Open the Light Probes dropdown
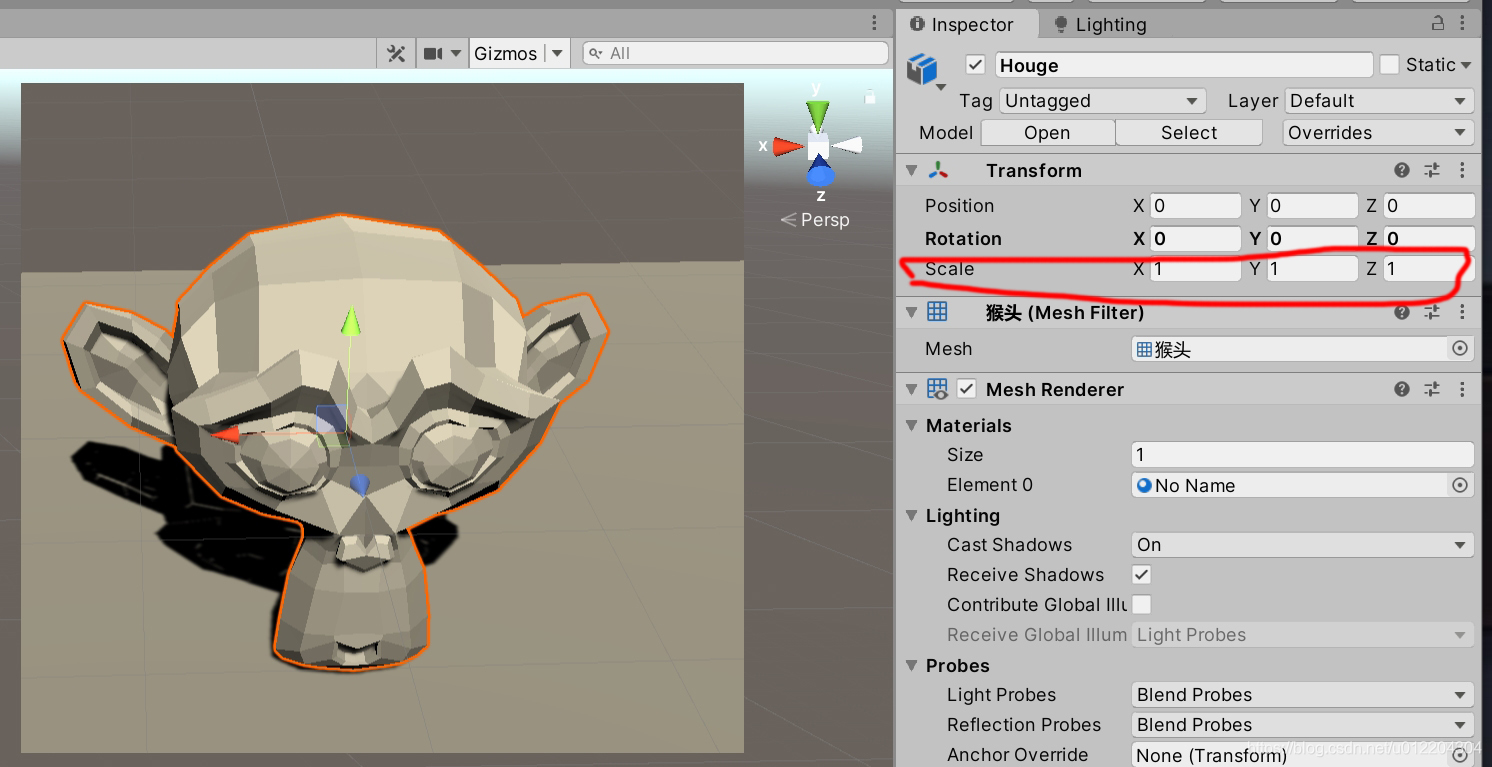The width and height of the screenshot is (1492, 767). click(1303, 695)
